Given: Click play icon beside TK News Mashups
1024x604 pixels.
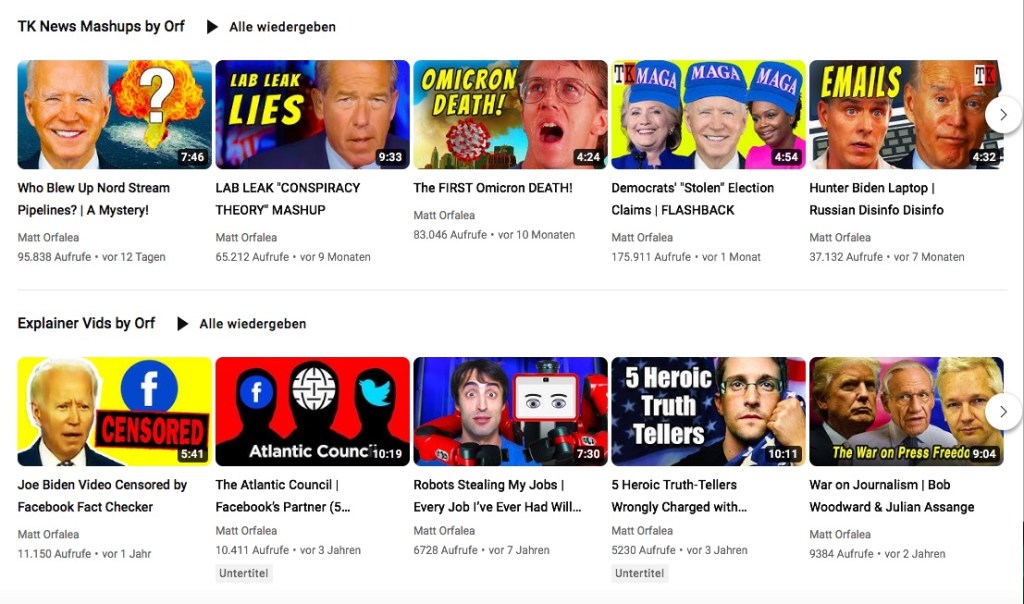Looking at the screenshot, I should (212, 27).
